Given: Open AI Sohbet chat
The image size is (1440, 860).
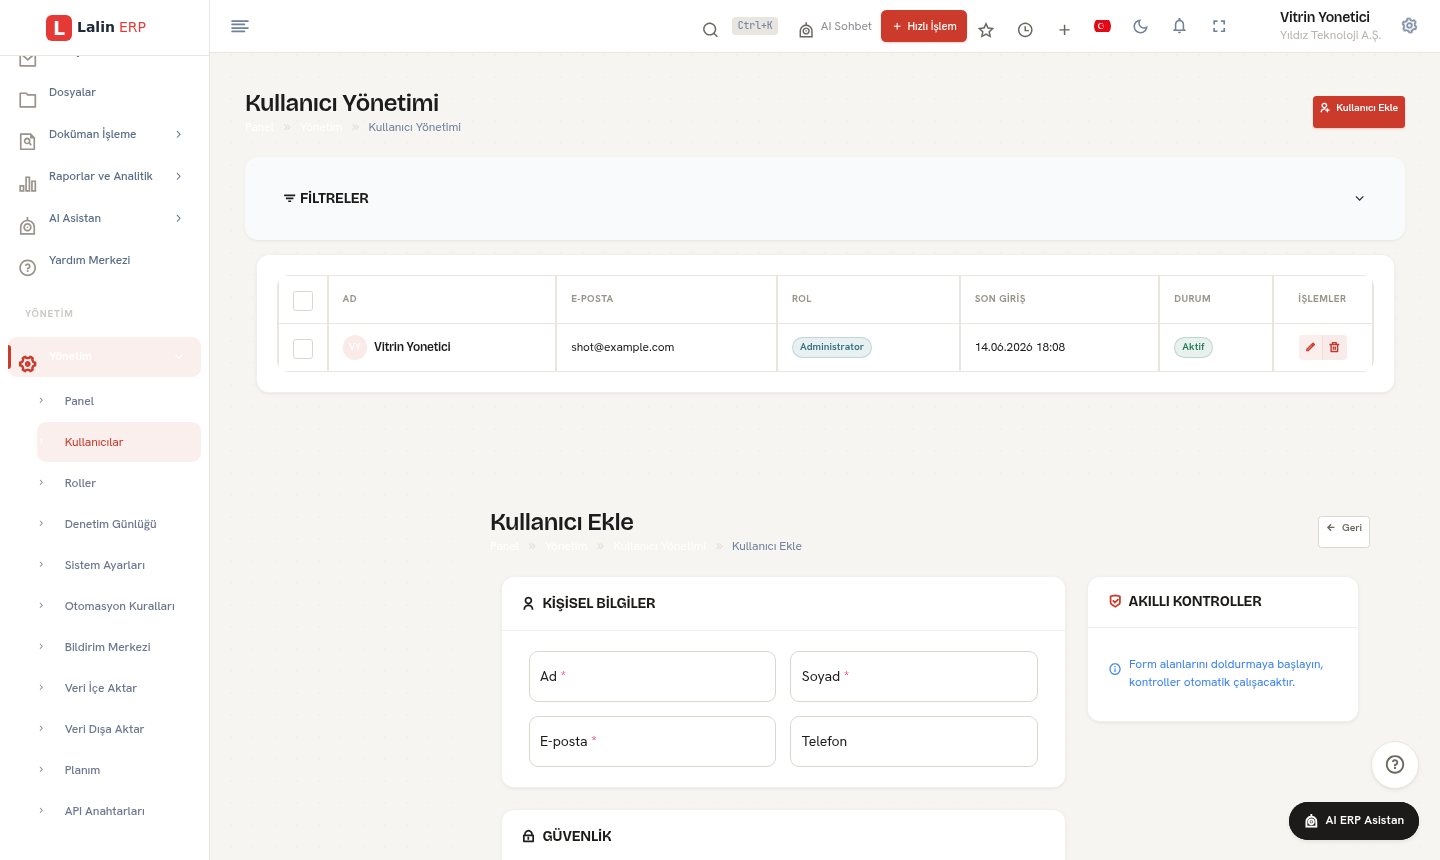Looking at the screenshot, I should click(835, 27).
